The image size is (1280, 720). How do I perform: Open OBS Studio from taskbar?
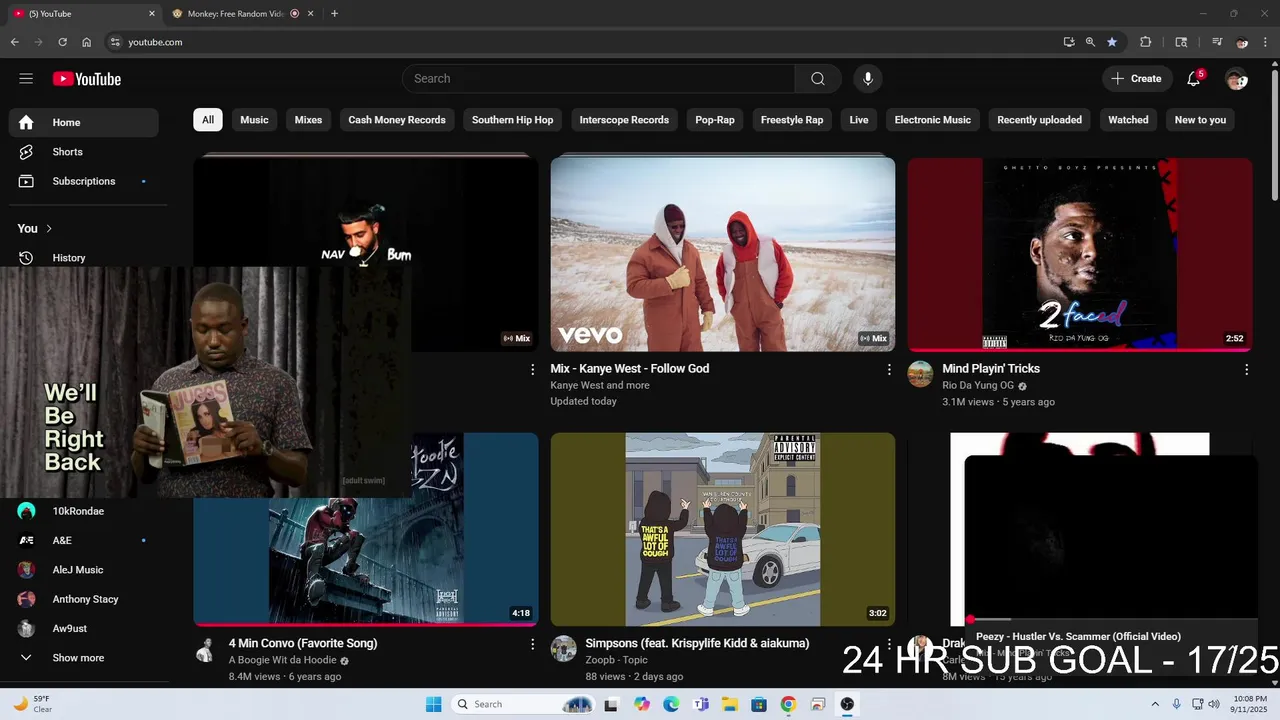pyautogui.click(x=847, y=704)
